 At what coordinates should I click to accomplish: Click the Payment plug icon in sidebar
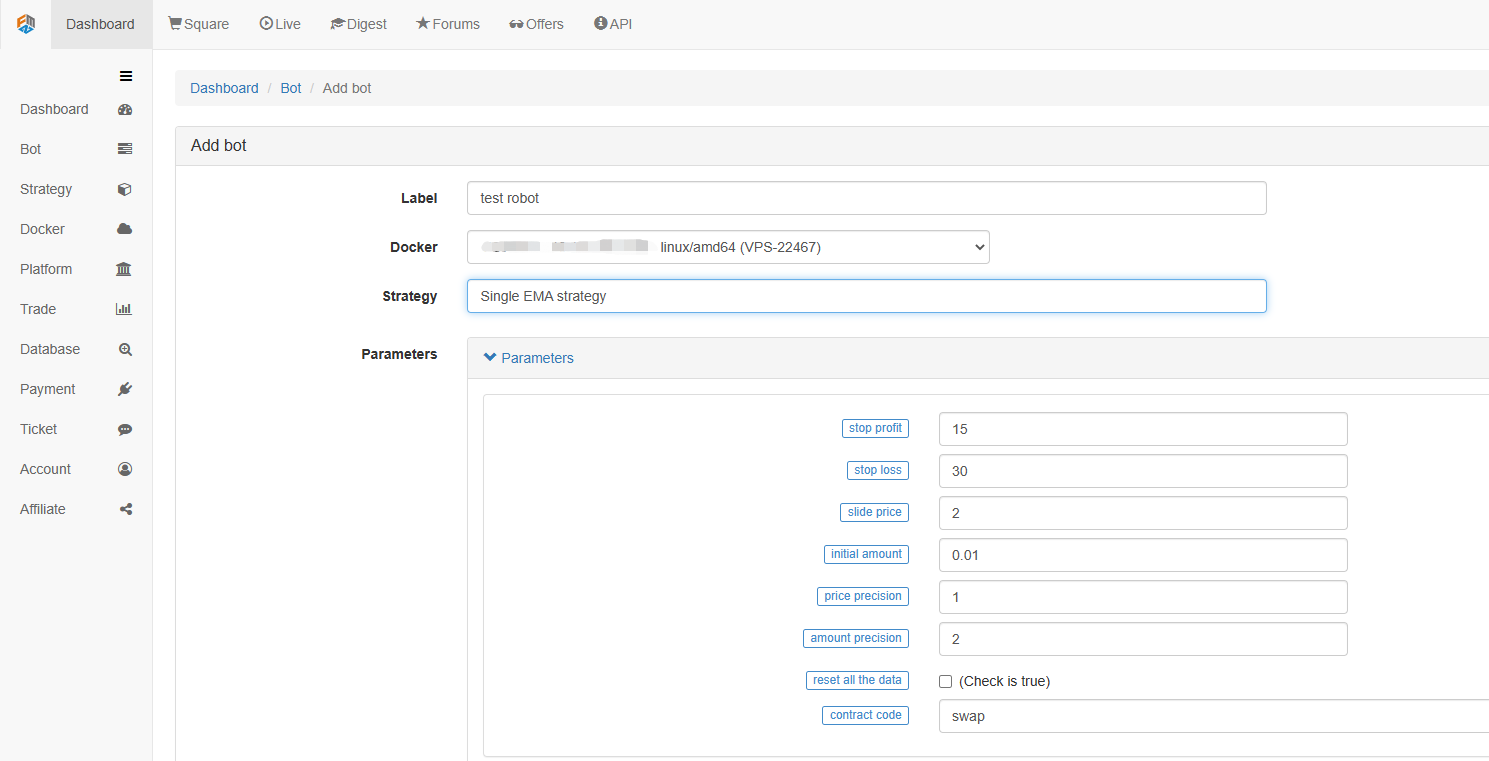[125, 389]
